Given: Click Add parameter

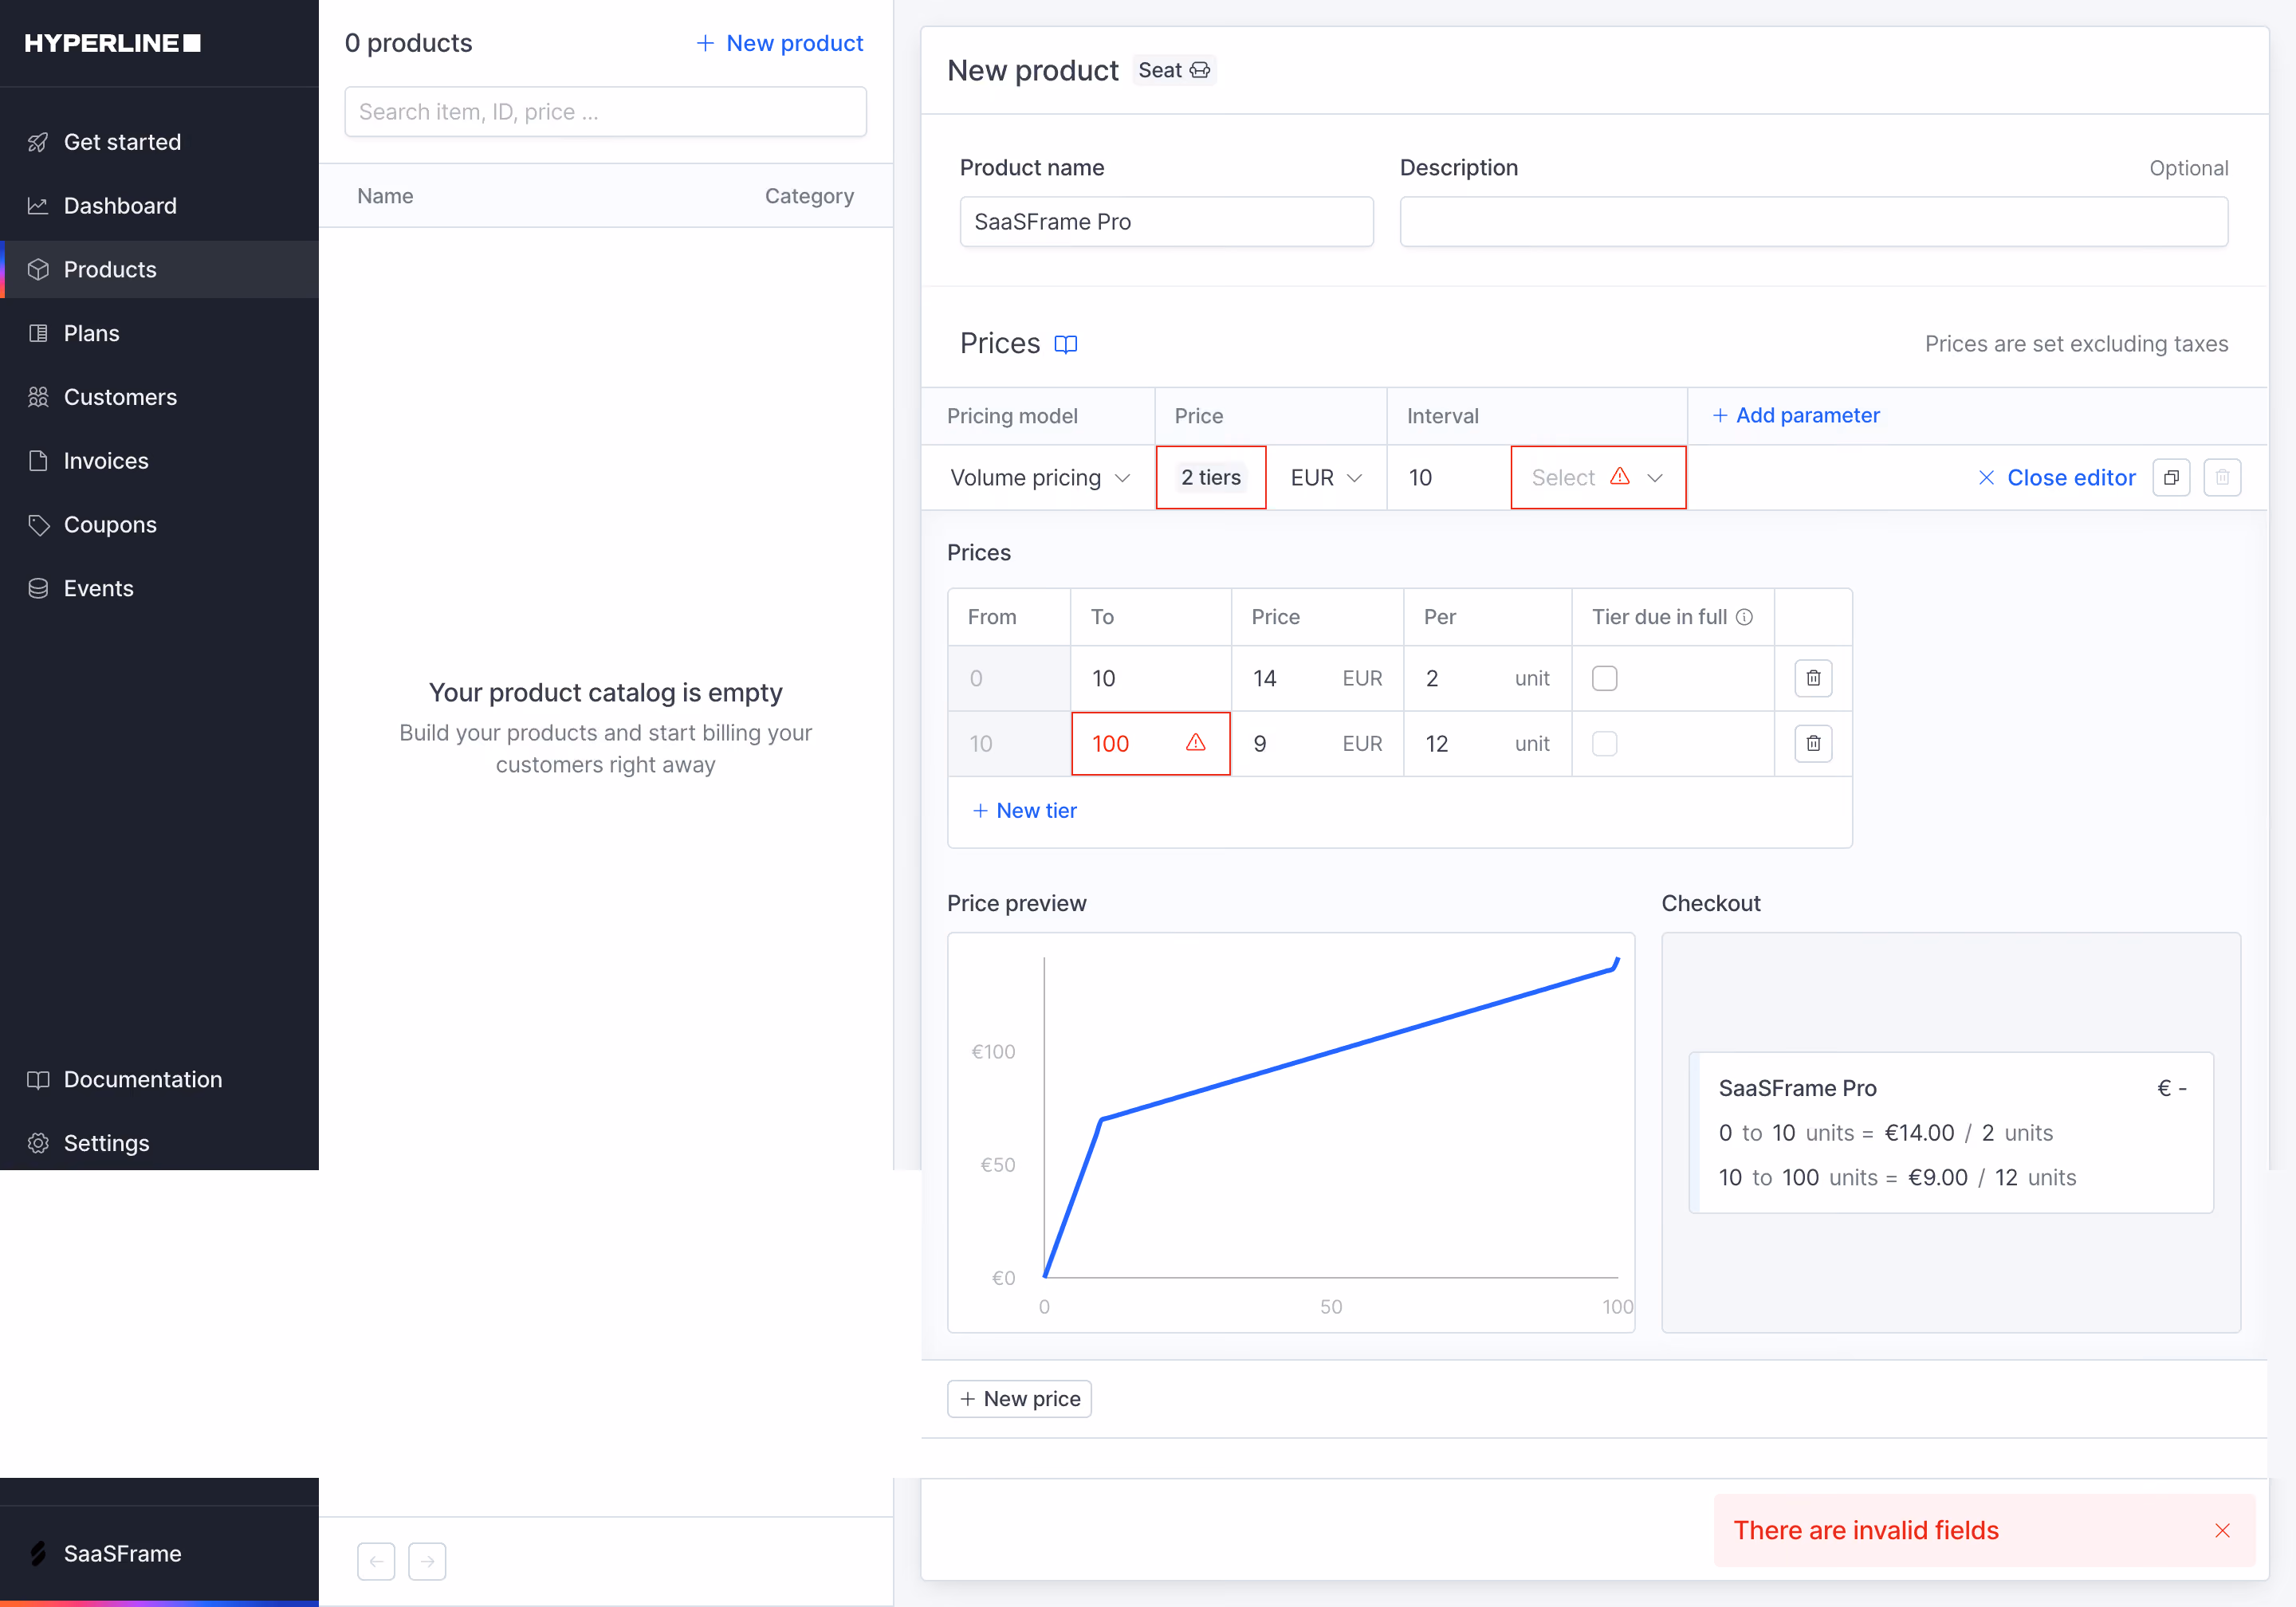Looking at the screenshot, I should click(1796, 415).
